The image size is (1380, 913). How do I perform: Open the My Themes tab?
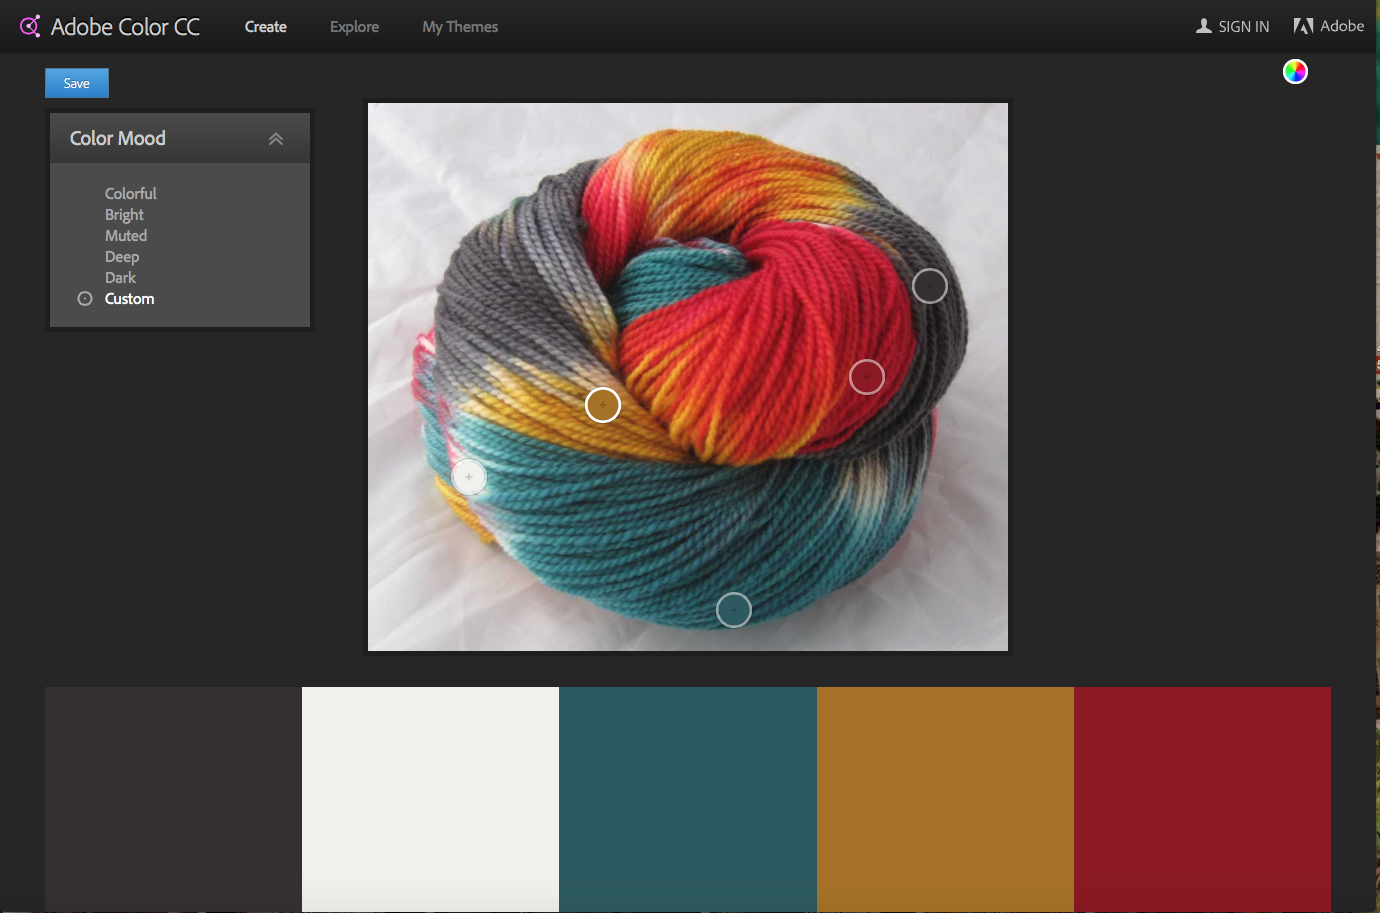point(460,27)
